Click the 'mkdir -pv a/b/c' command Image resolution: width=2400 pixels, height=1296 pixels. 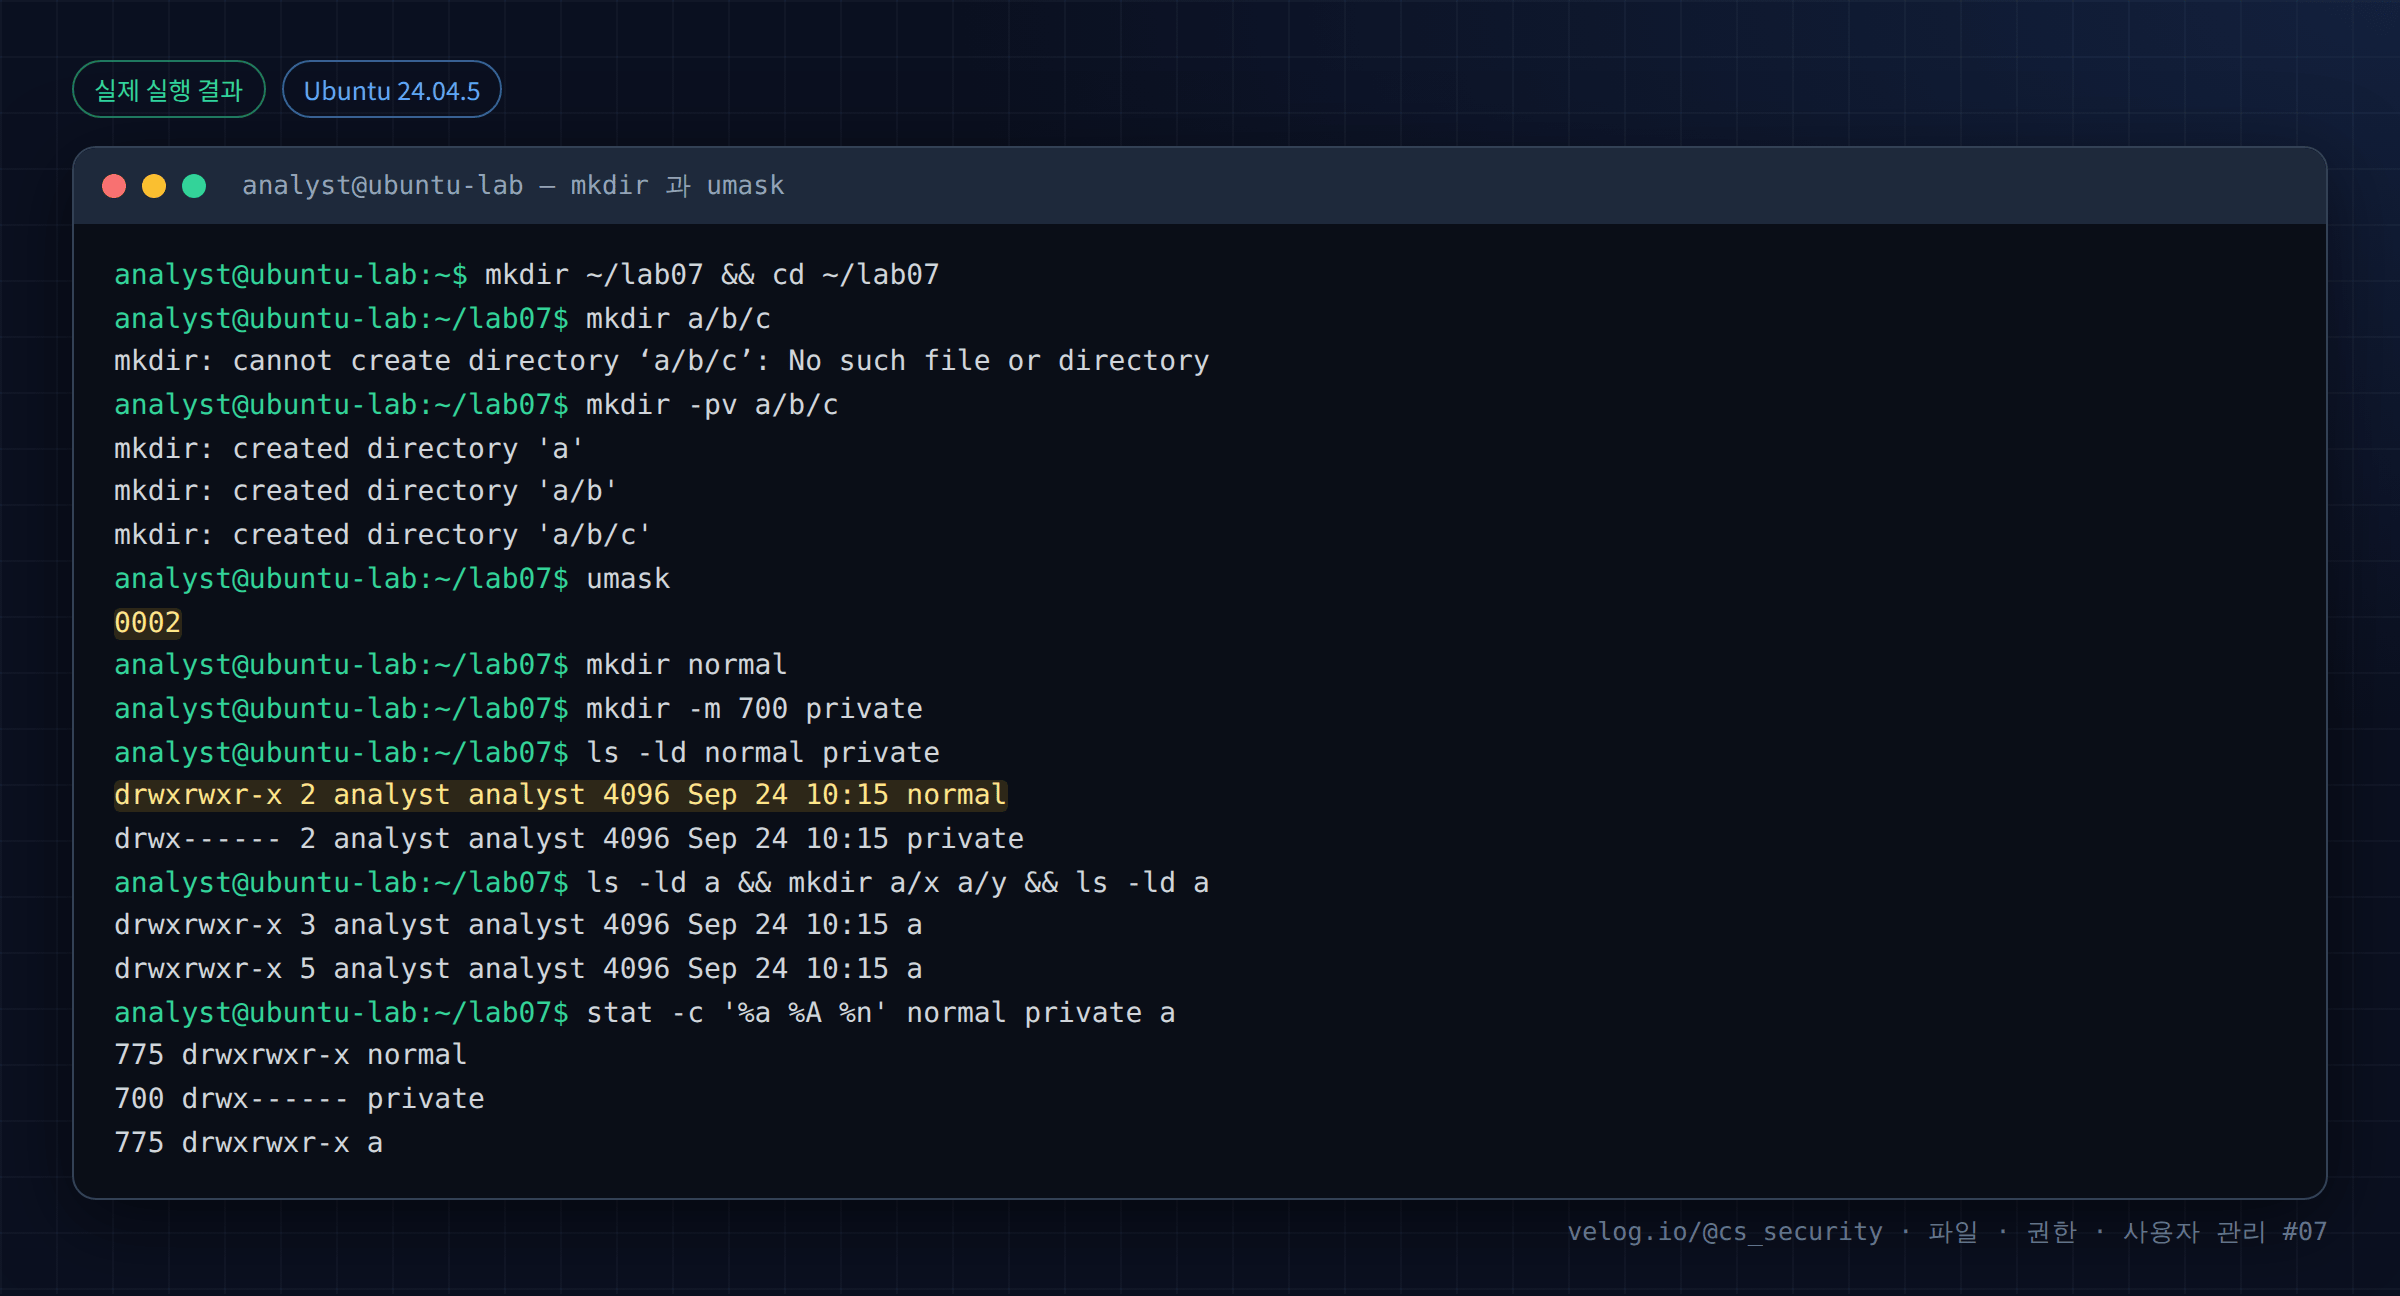click(x=476, y=405)
